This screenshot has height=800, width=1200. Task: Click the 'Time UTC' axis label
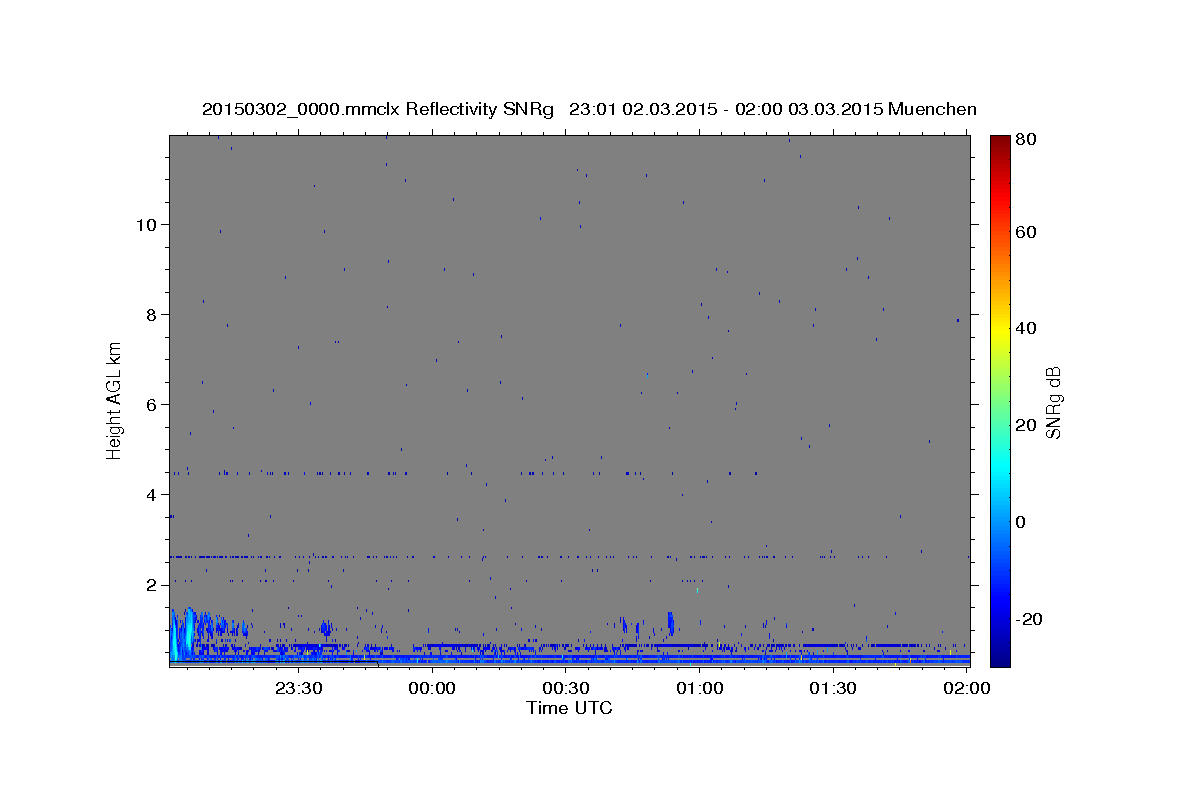(x=569, y=708)
